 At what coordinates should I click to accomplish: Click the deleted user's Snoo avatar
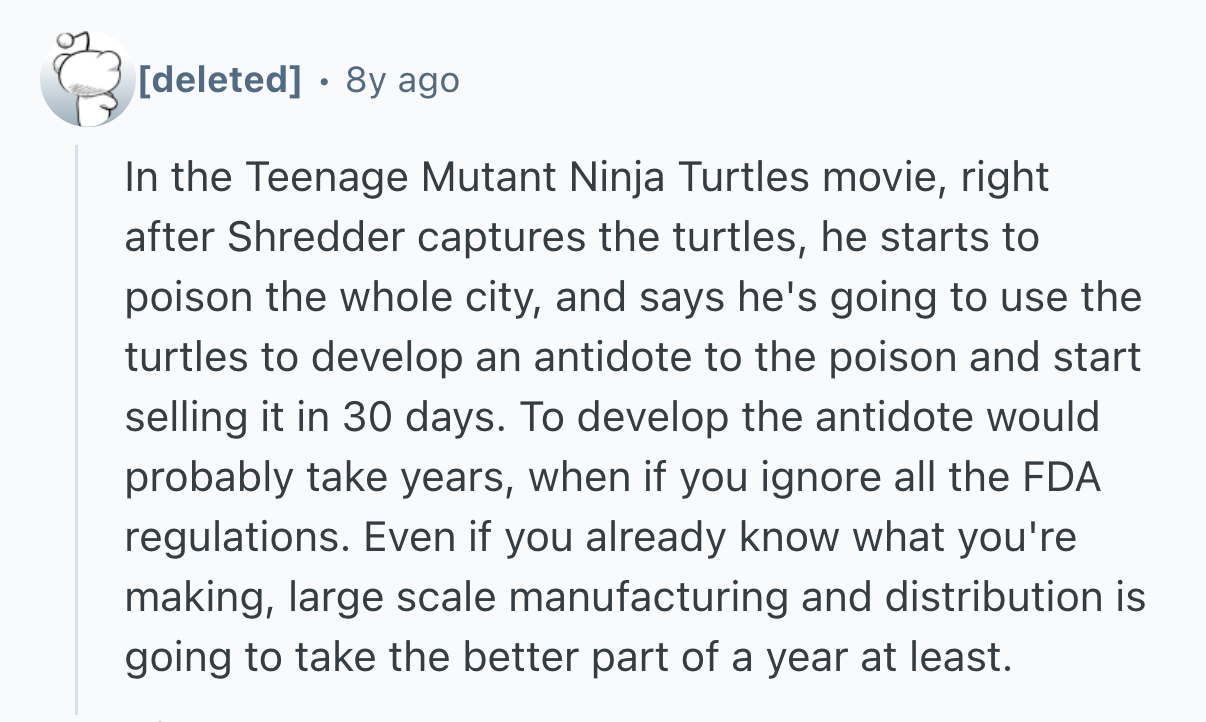coord(87,80)
